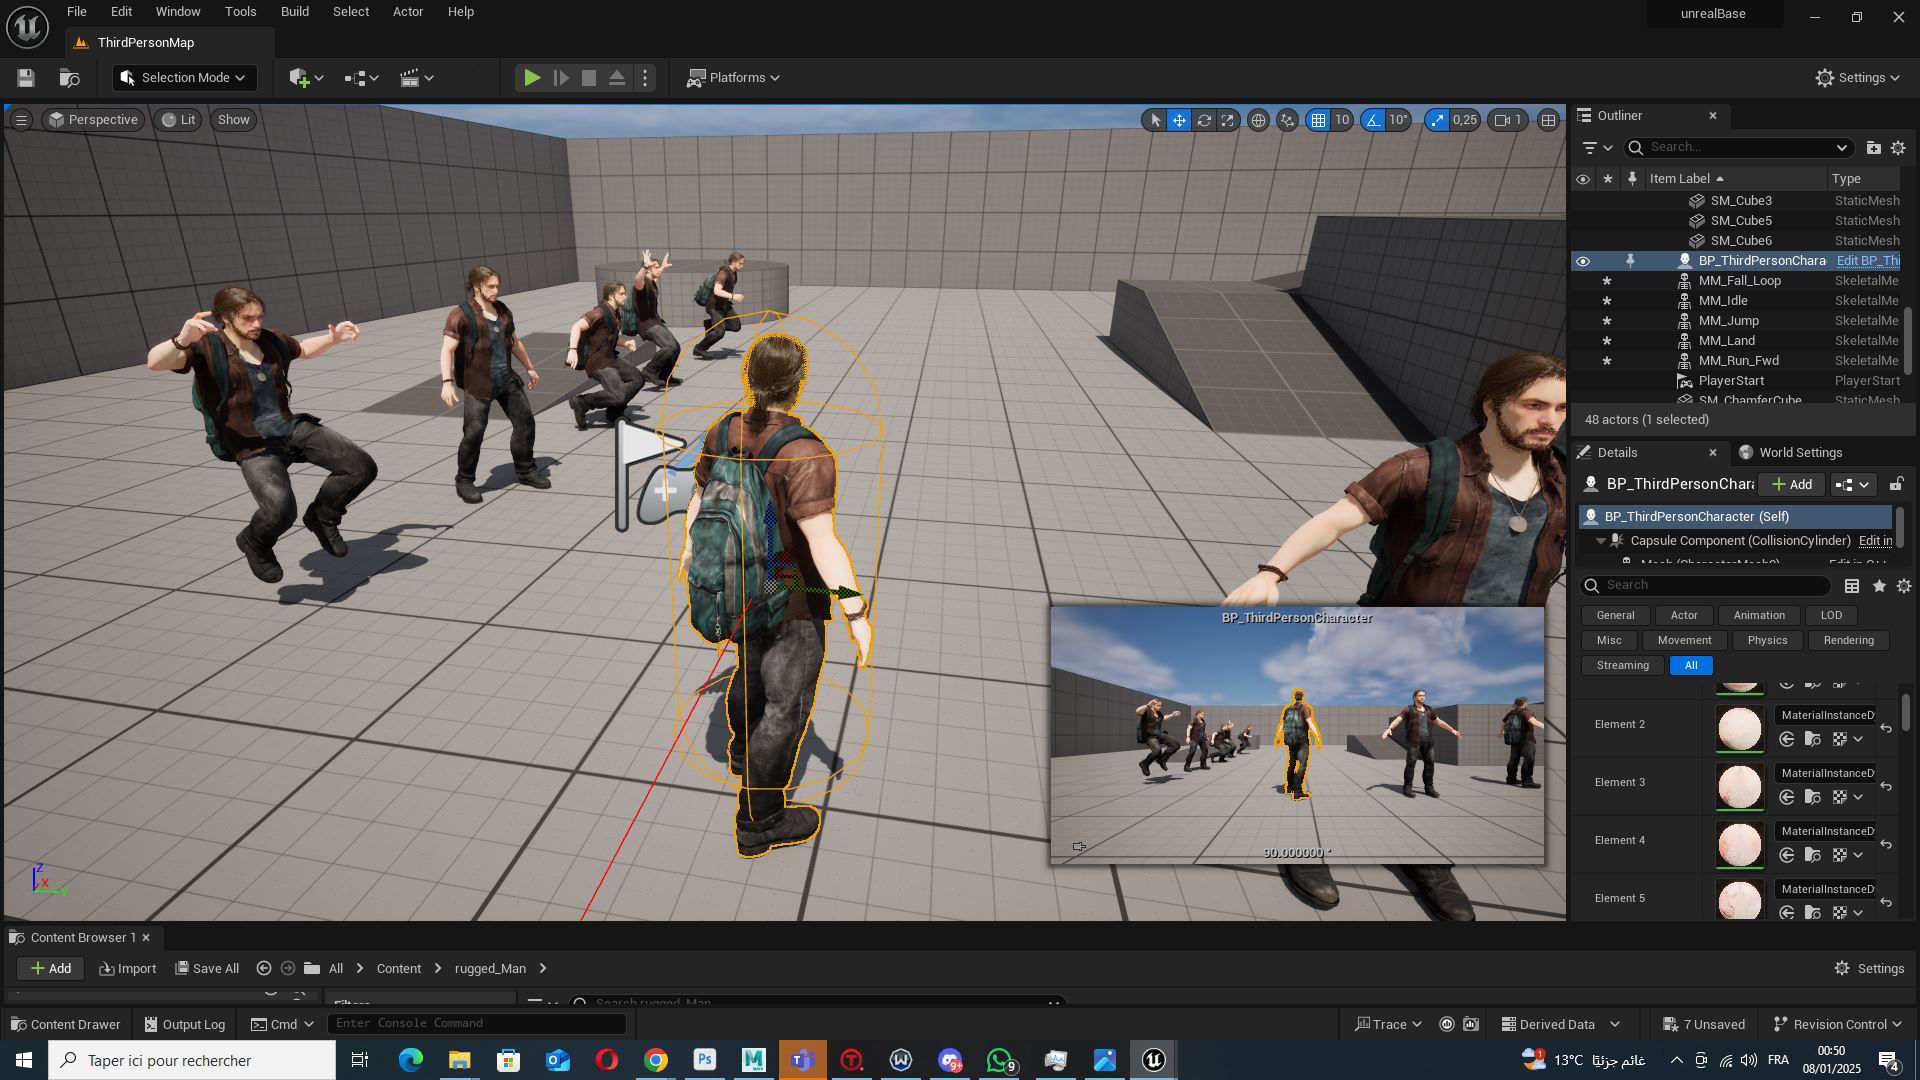Screen dimensions: 1920x1080
Task: Open the viewport layout grid icon
Action: (1548, 120)
